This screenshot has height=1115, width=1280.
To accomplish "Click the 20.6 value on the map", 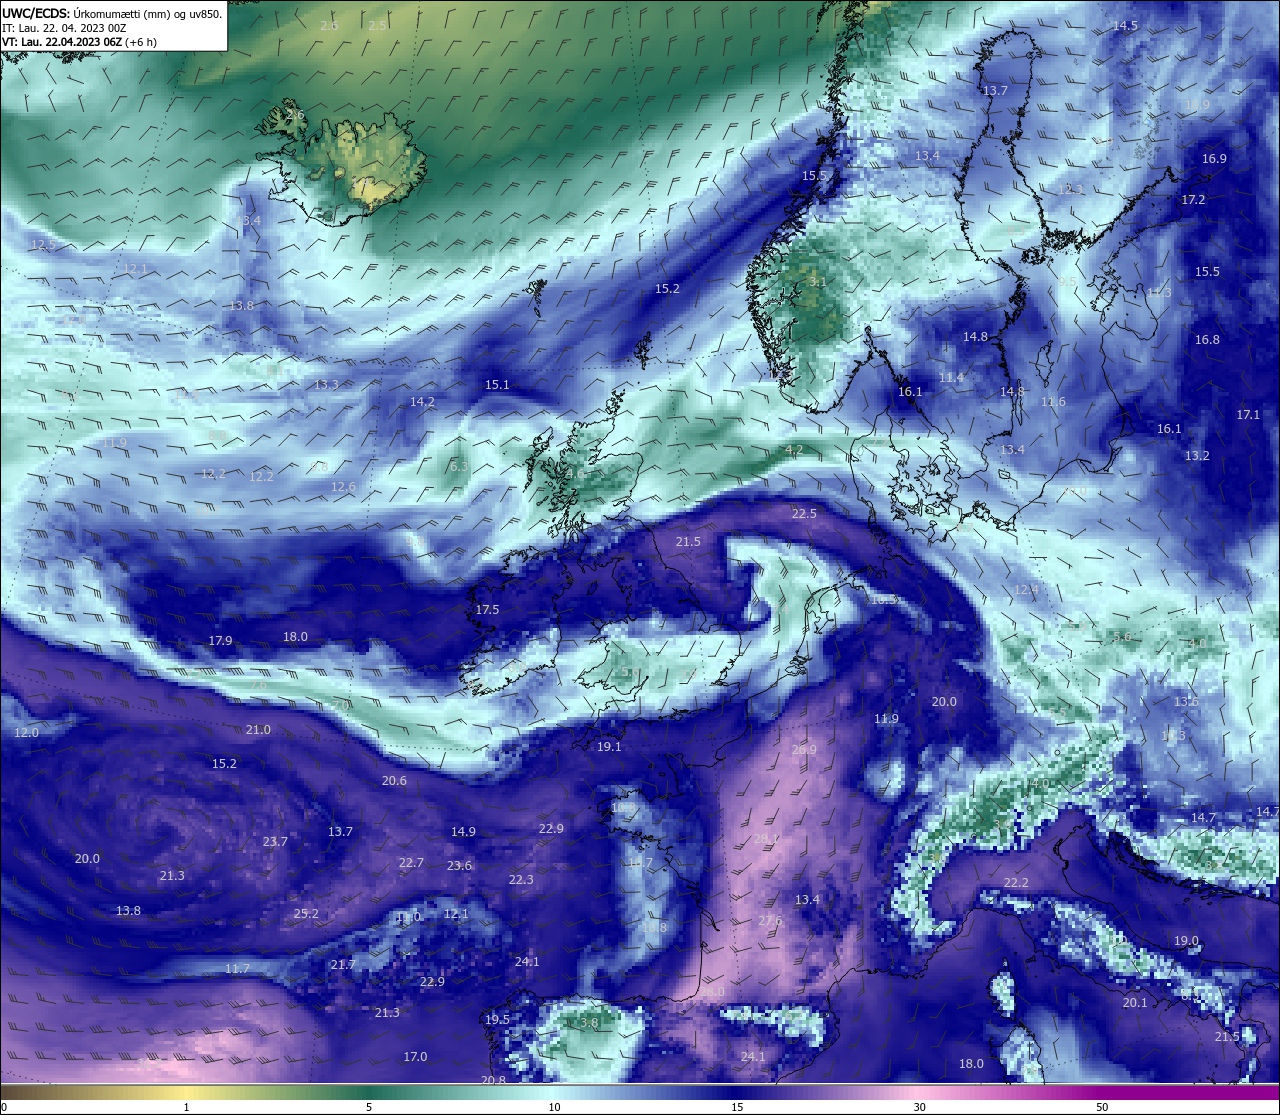I will (x=394, y=781).
